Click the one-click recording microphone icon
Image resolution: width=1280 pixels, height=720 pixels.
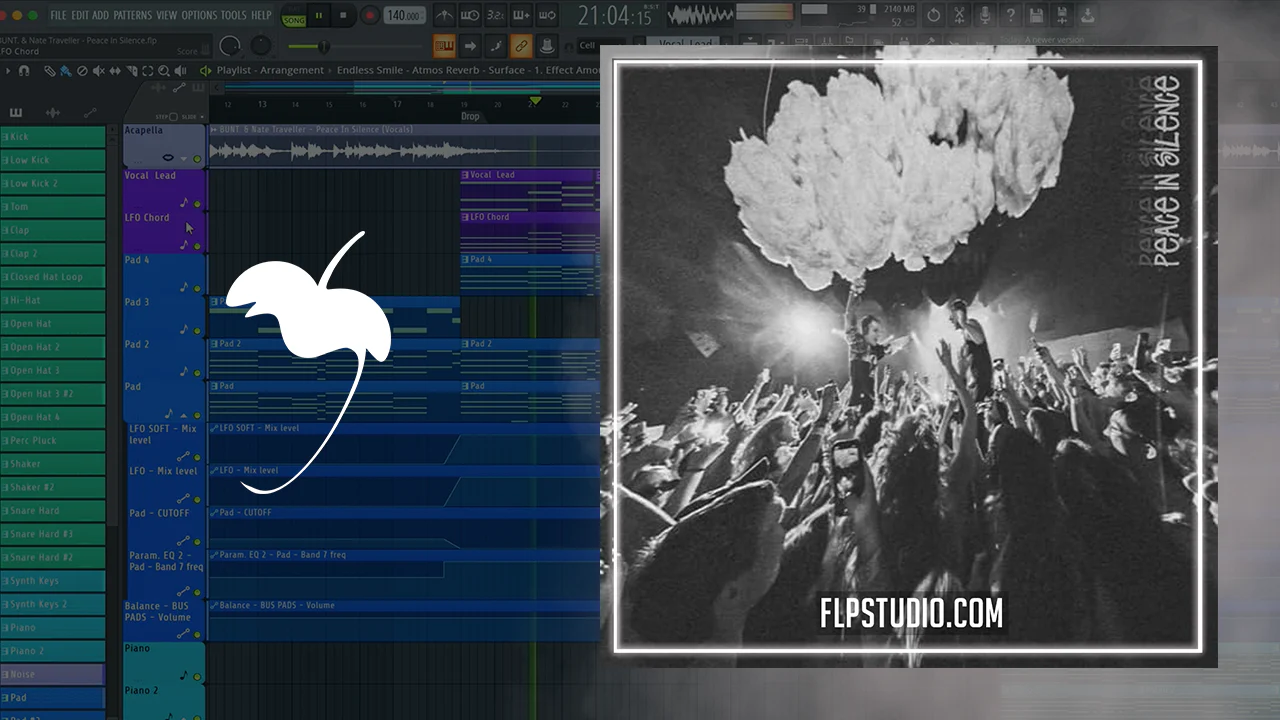985,15
